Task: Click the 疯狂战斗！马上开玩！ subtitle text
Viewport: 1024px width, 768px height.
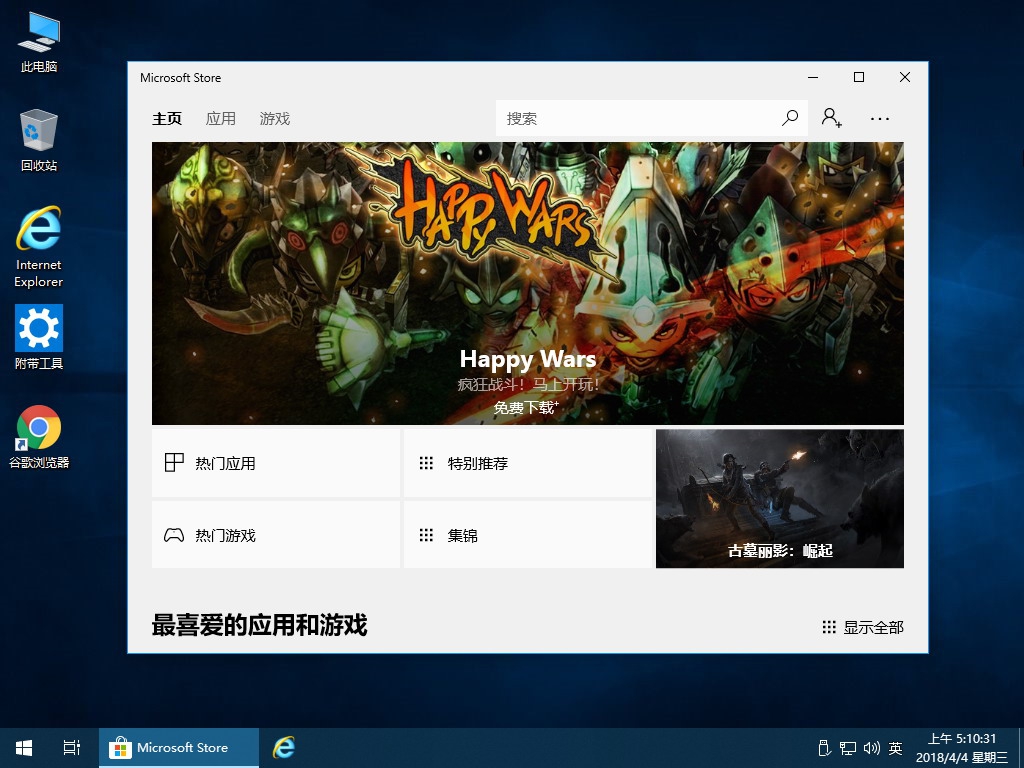Action: (x=528, y=385)
